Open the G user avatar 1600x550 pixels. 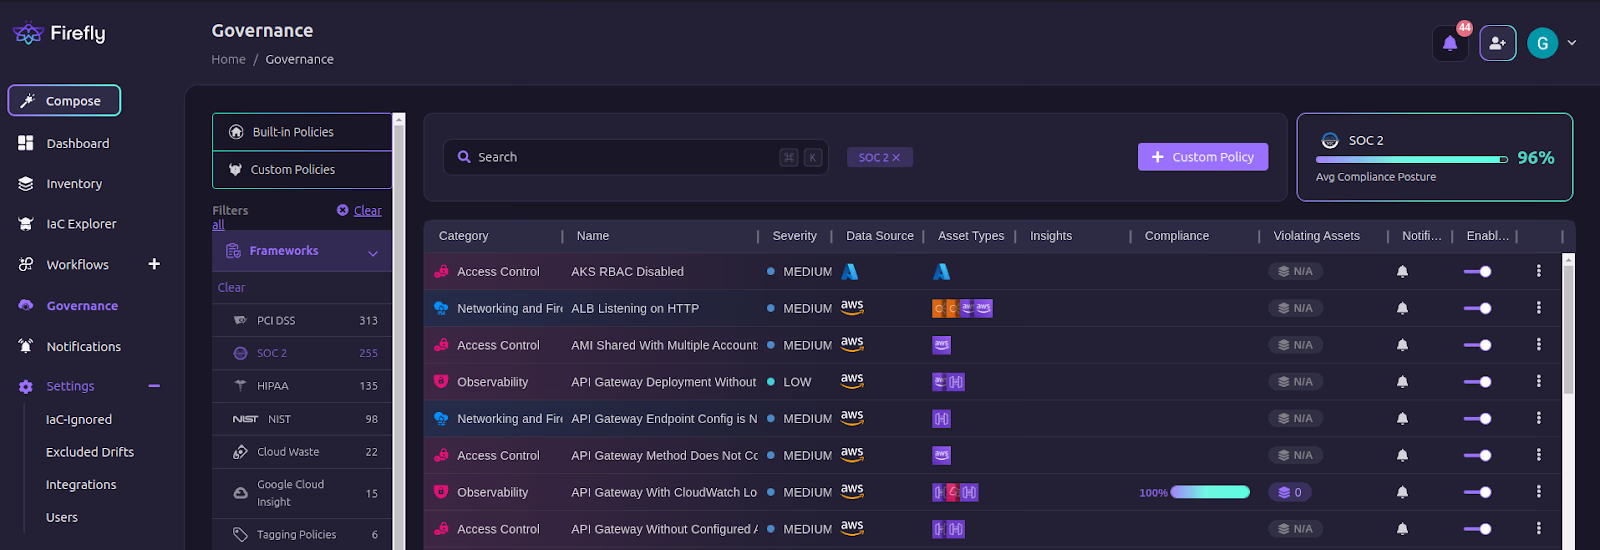pyautogui.click(x=1542, y=43)
